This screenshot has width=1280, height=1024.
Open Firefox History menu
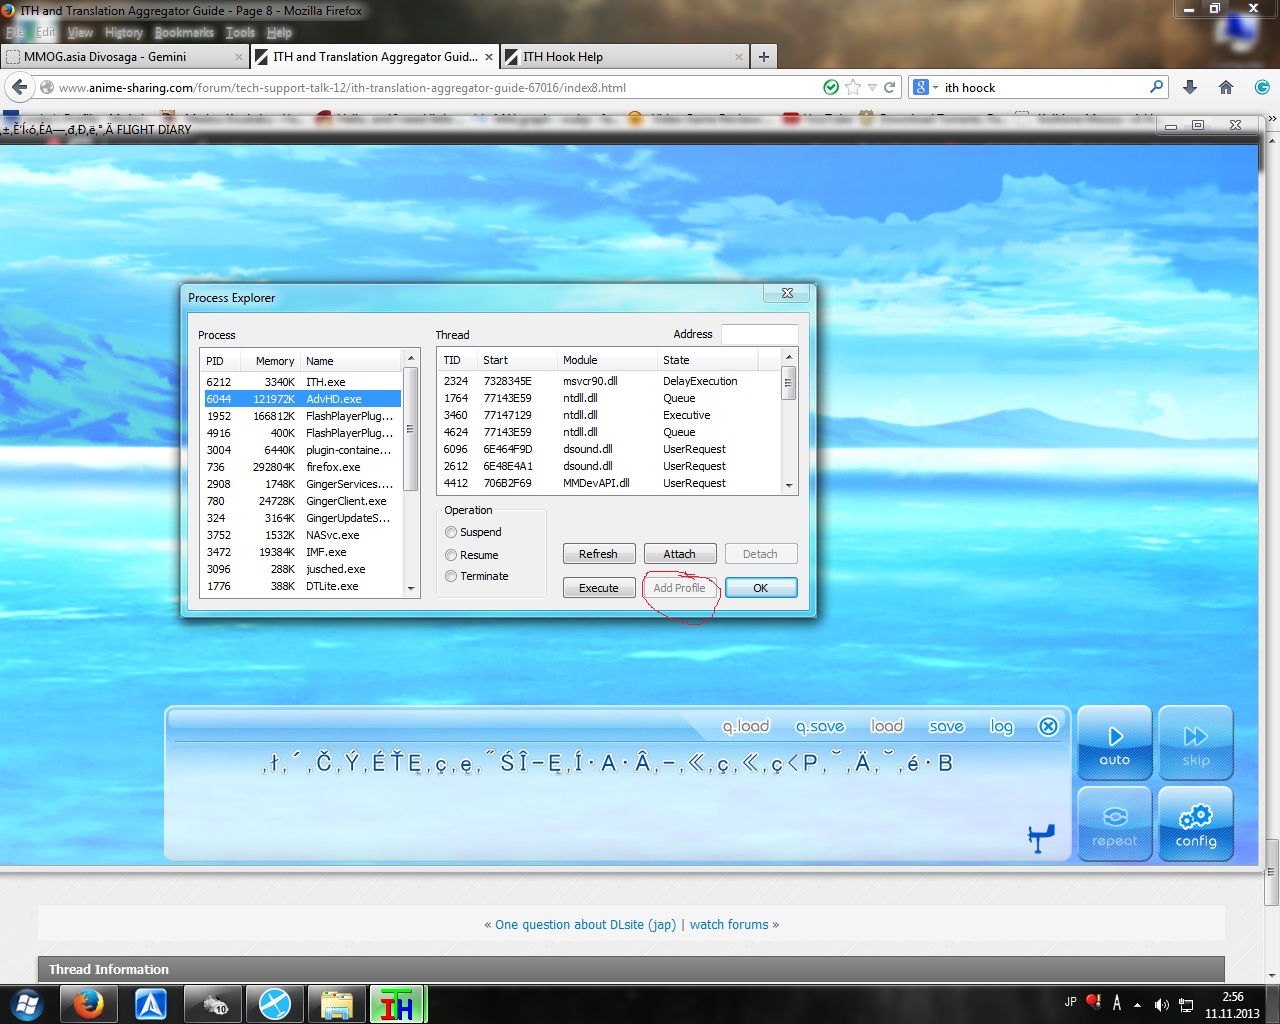click(123, 32)
